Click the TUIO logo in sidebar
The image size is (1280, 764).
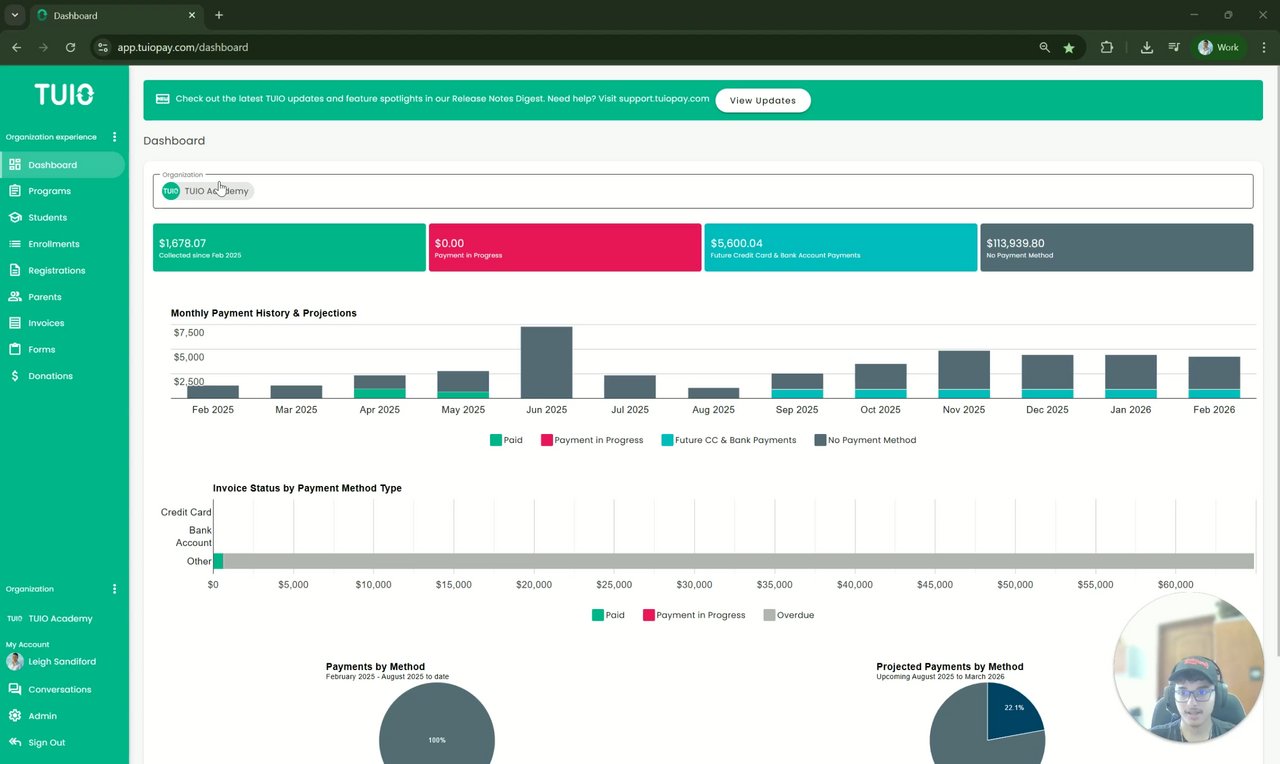[x=64, y=94]
